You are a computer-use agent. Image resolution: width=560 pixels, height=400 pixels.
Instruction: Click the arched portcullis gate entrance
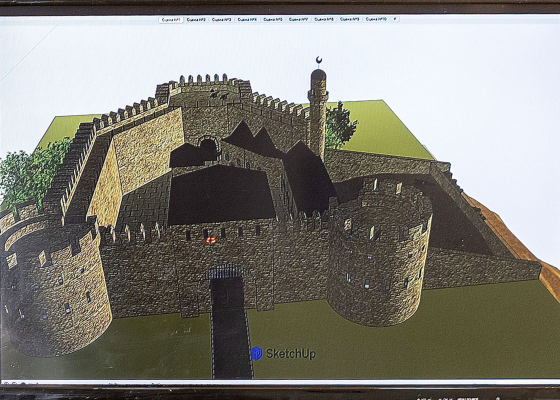point(228,272)
